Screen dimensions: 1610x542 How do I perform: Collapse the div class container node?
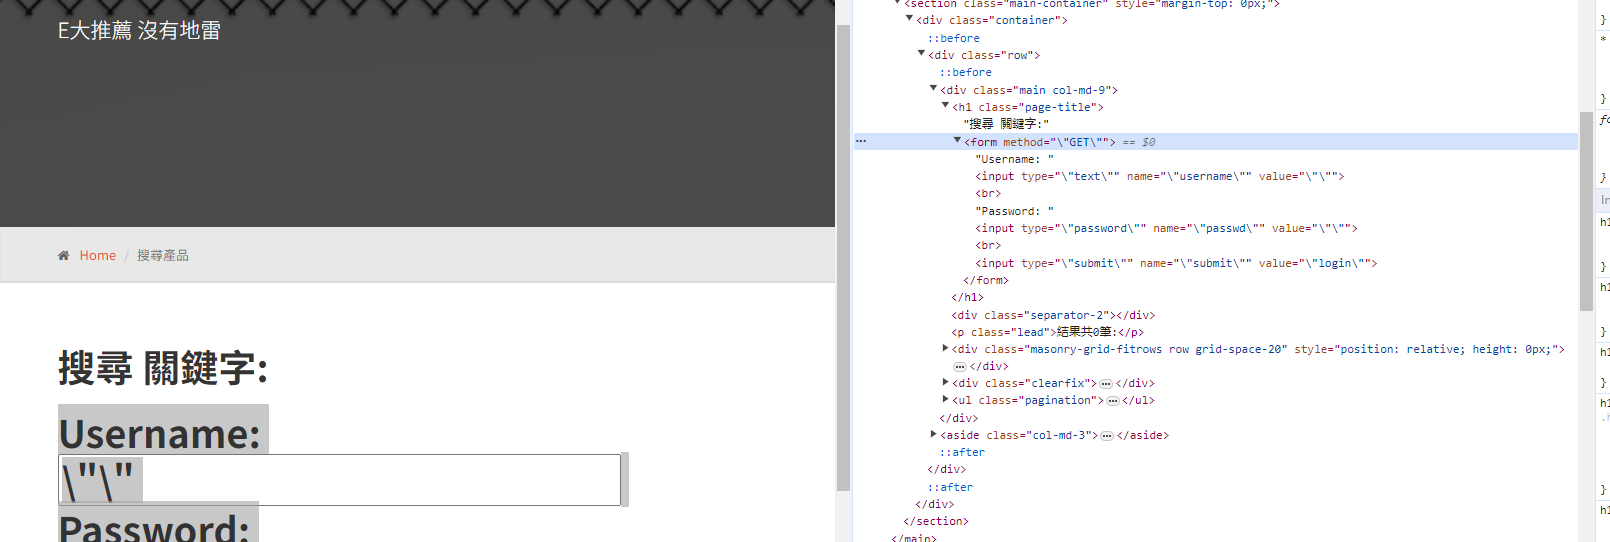[x=909, y=19]
